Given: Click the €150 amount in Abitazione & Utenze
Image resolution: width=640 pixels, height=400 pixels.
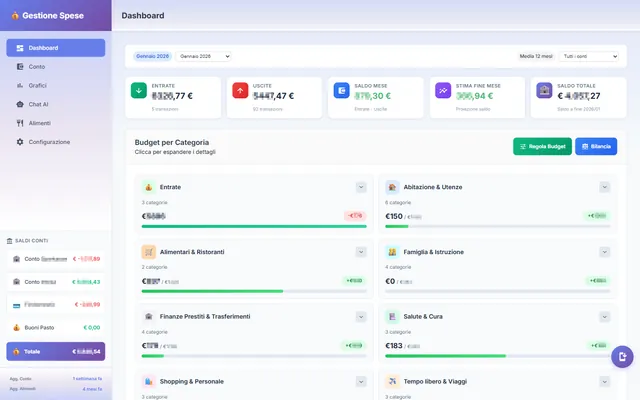Looking at the screenshot, I should pyautogui.click(x=394, y=216).
